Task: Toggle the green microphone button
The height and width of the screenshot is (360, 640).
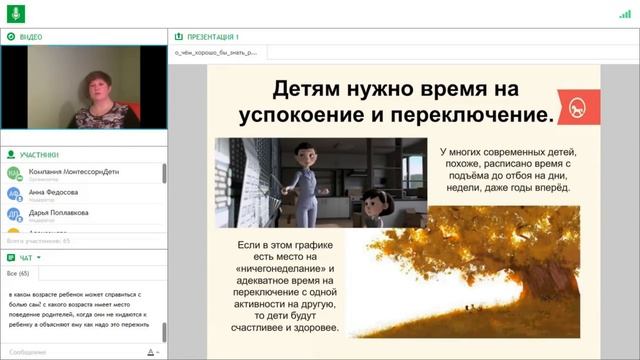Action: (16, 14)
